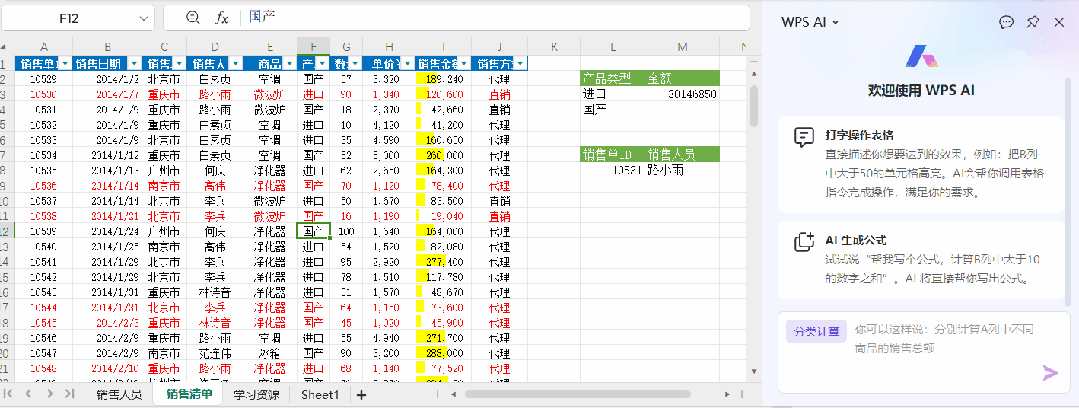Click the AI 生成公式 copy-plus icon
1079x408 pixels.
point(804,241)
